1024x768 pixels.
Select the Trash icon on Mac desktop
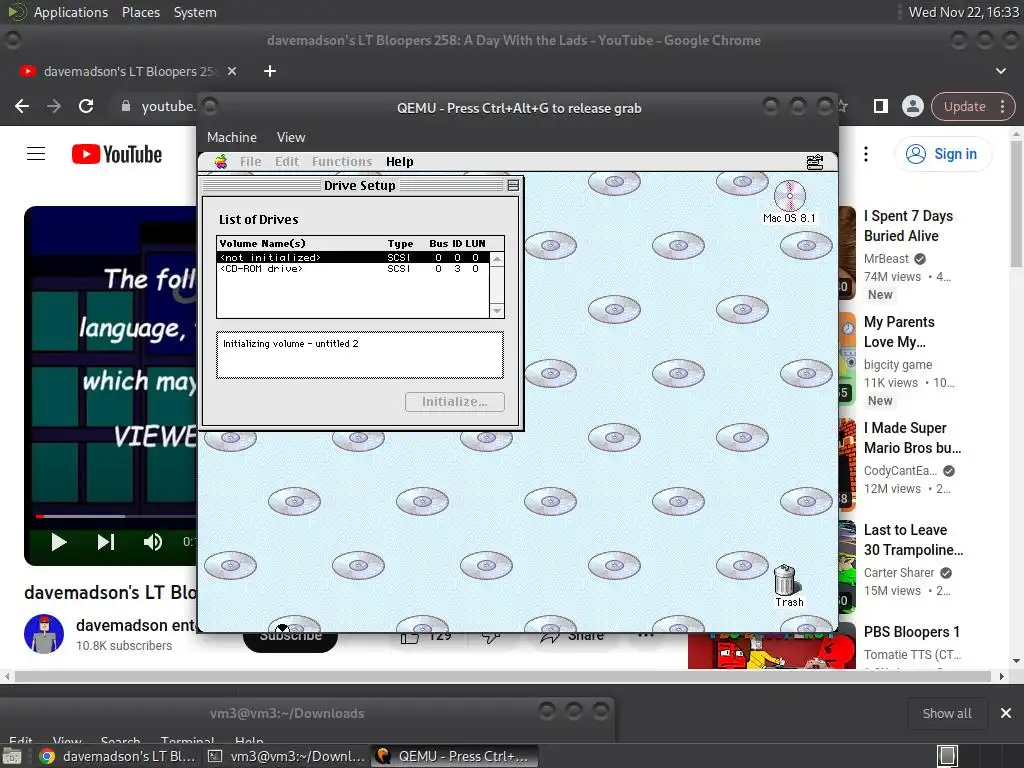pos(786,586)
